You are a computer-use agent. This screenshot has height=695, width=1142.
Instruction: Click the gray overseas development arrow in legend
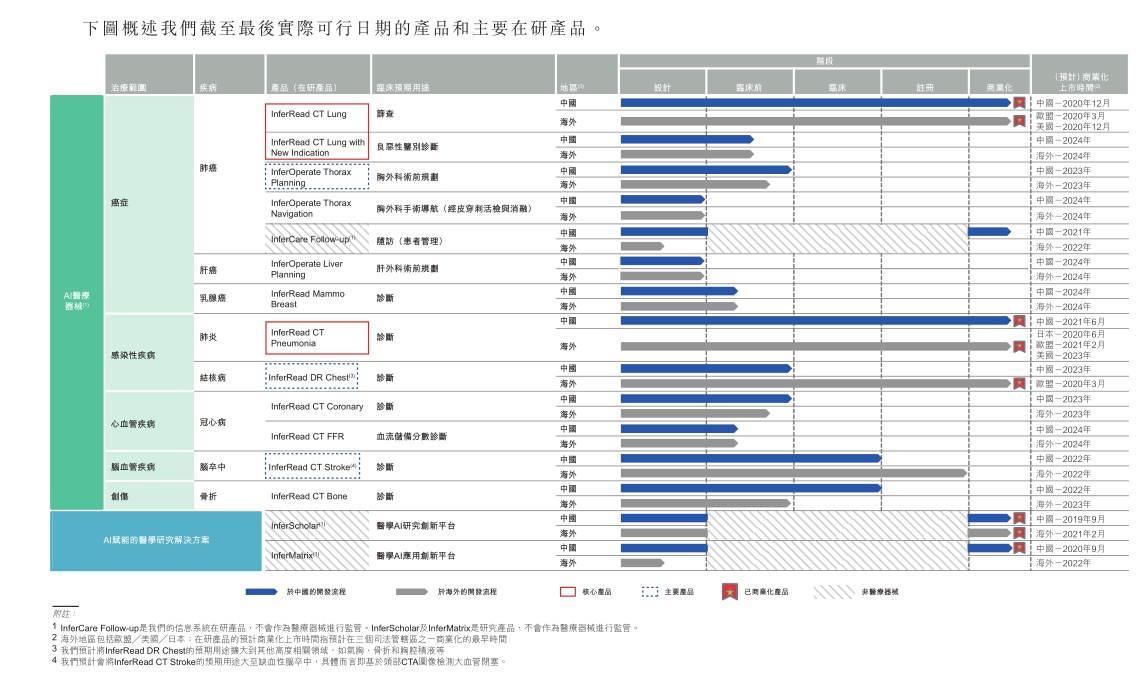[x=411, y=592]
